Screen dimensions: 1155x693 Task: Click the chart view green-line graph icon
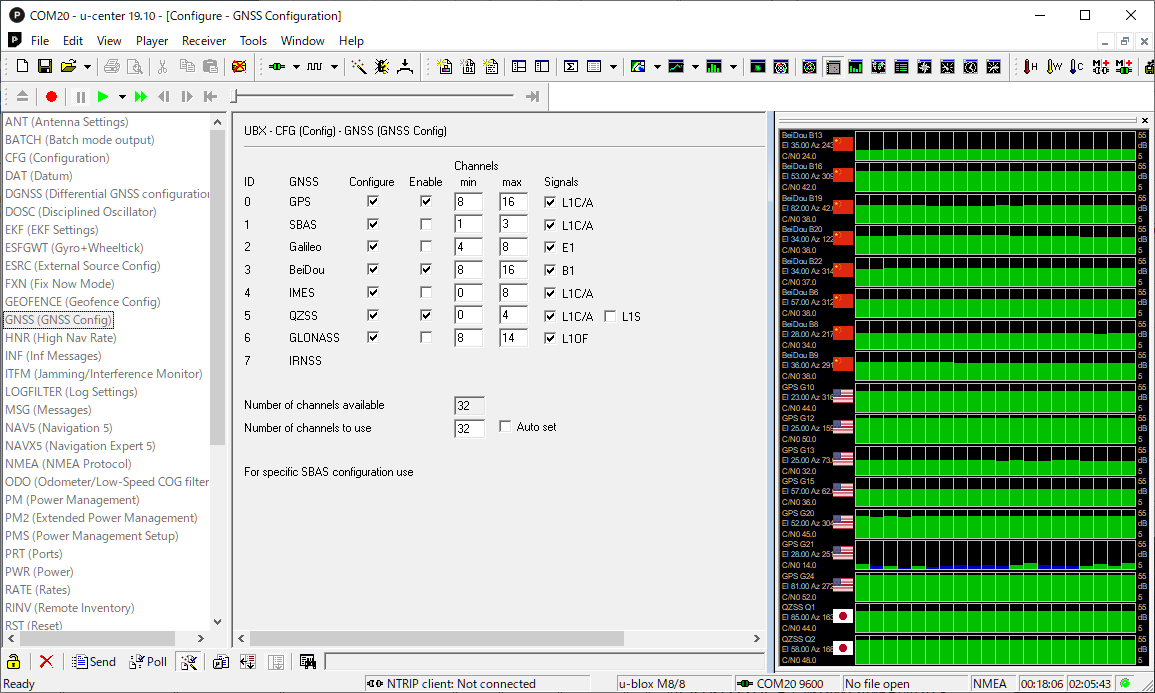(x=676, y=66)
